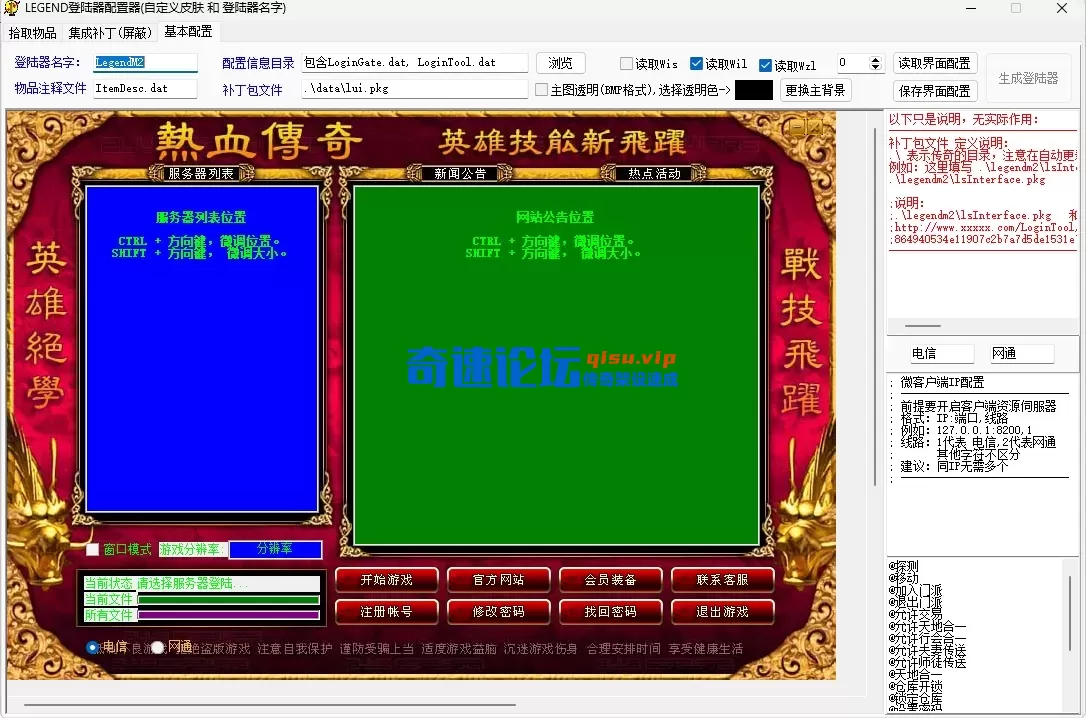Select the 基本配置 tab
This screenshot has width=1086, height=718.
[x=188, y=32]
